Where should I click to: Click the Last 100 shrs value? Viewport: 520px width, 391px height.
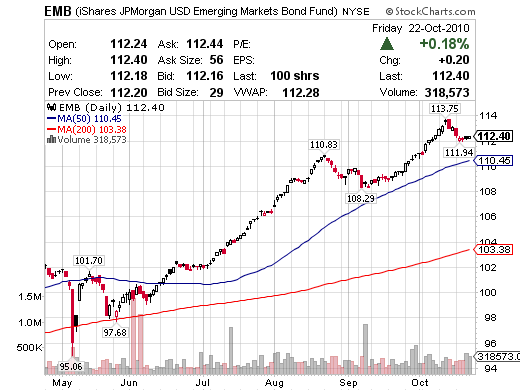pyautogui.click(x=295, y=76)
